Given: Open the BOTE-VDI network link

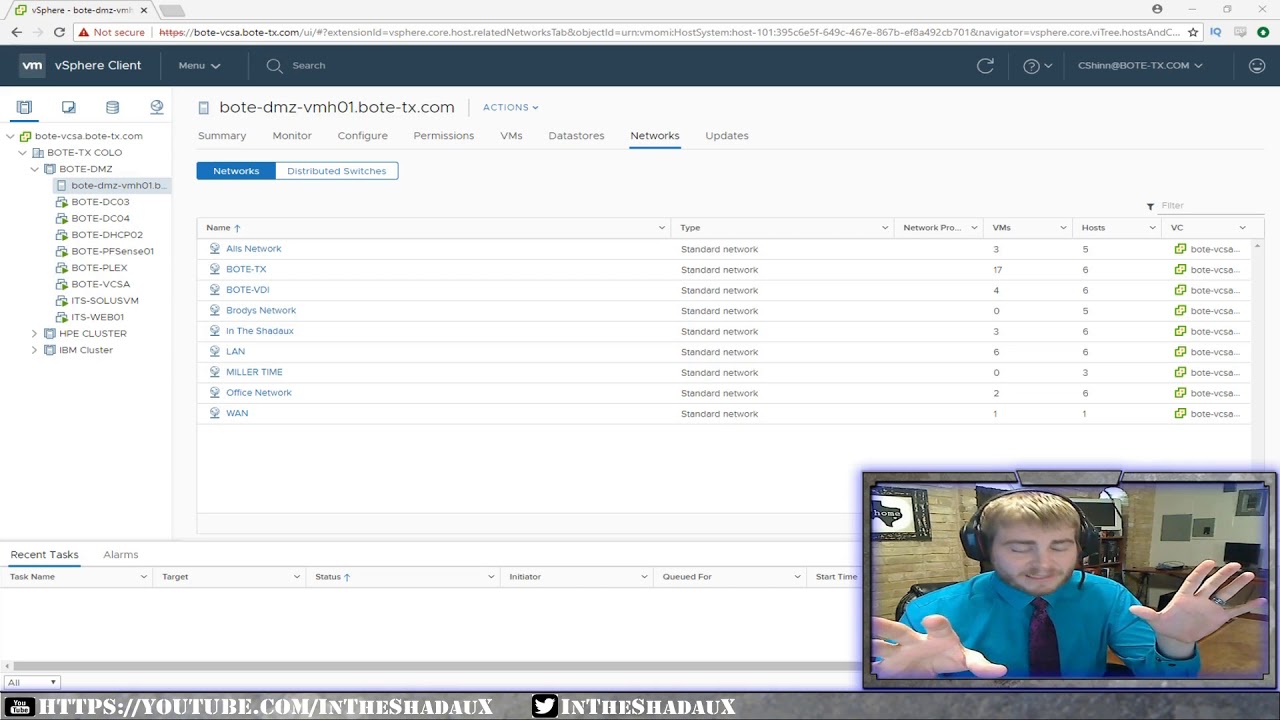Looking at the screenshot, I should pyautogui.click(x=248, y=290).
